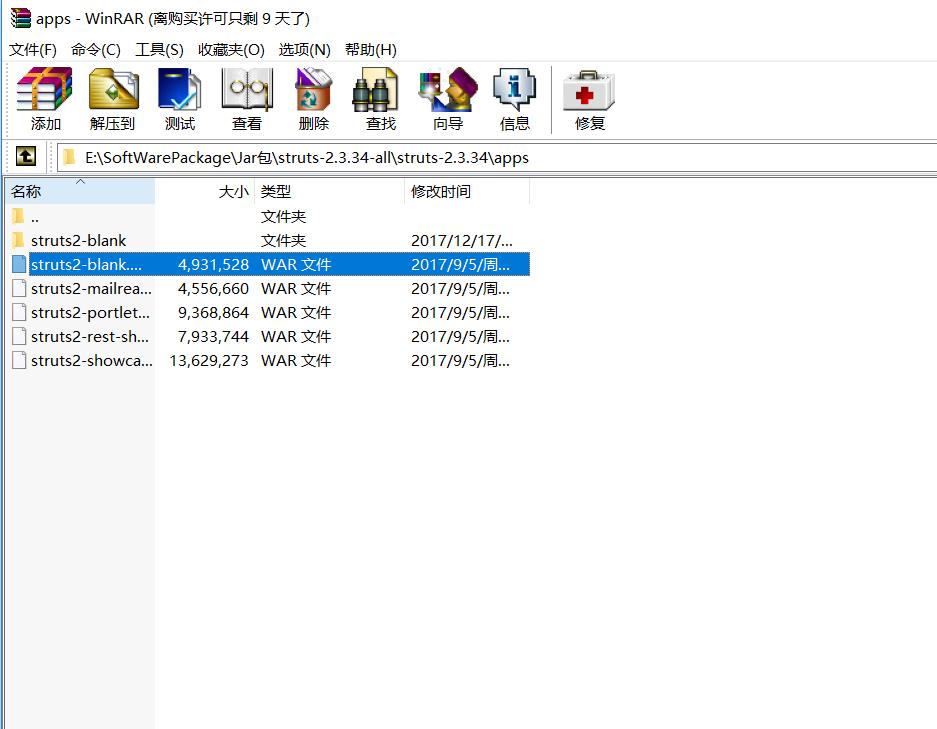The image size is (937, 729).
Task: Select the struts2-showca... file name
Action: (x=91, y=360)
